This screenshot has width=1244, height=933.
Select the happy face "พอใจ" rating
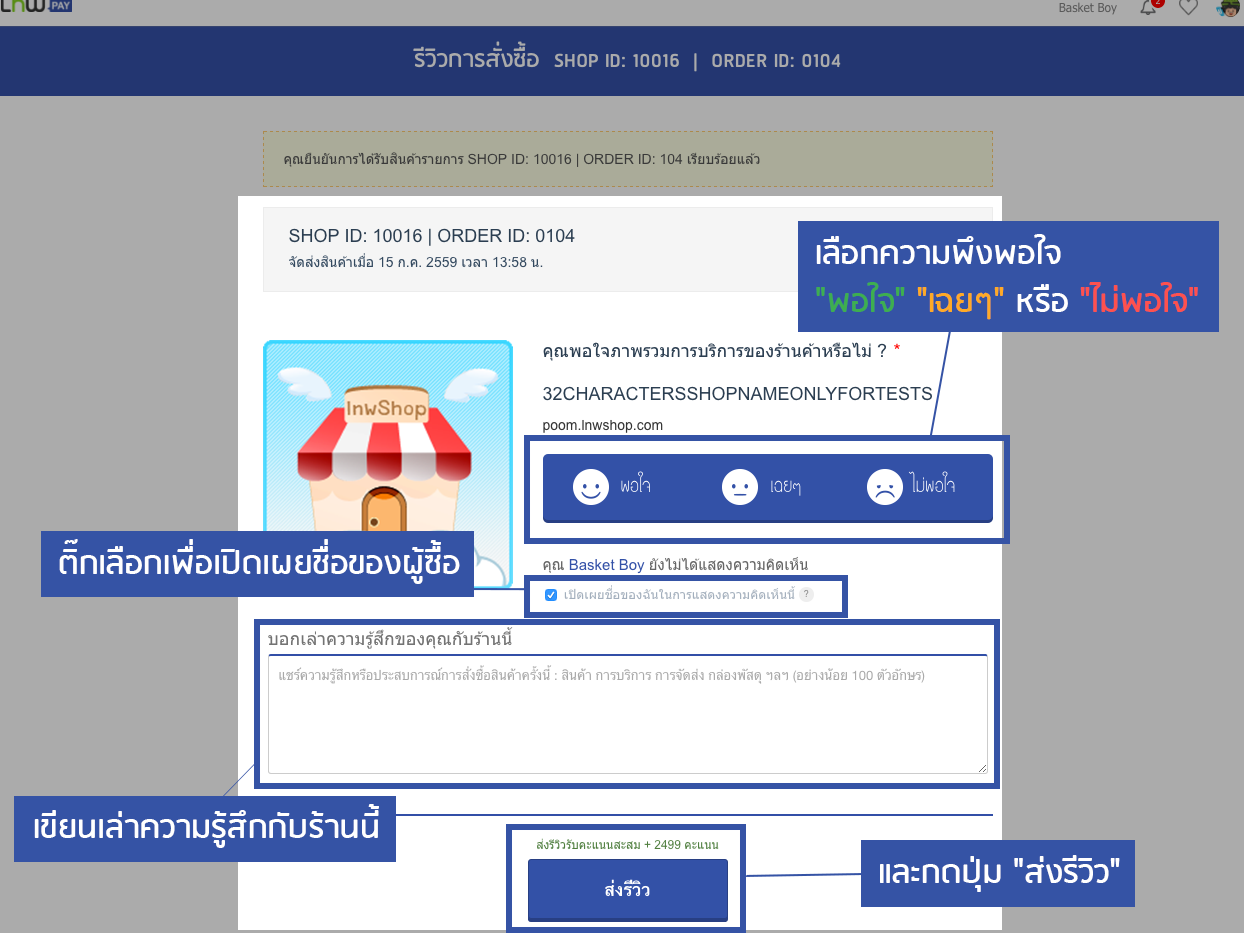tap(612, 487)
